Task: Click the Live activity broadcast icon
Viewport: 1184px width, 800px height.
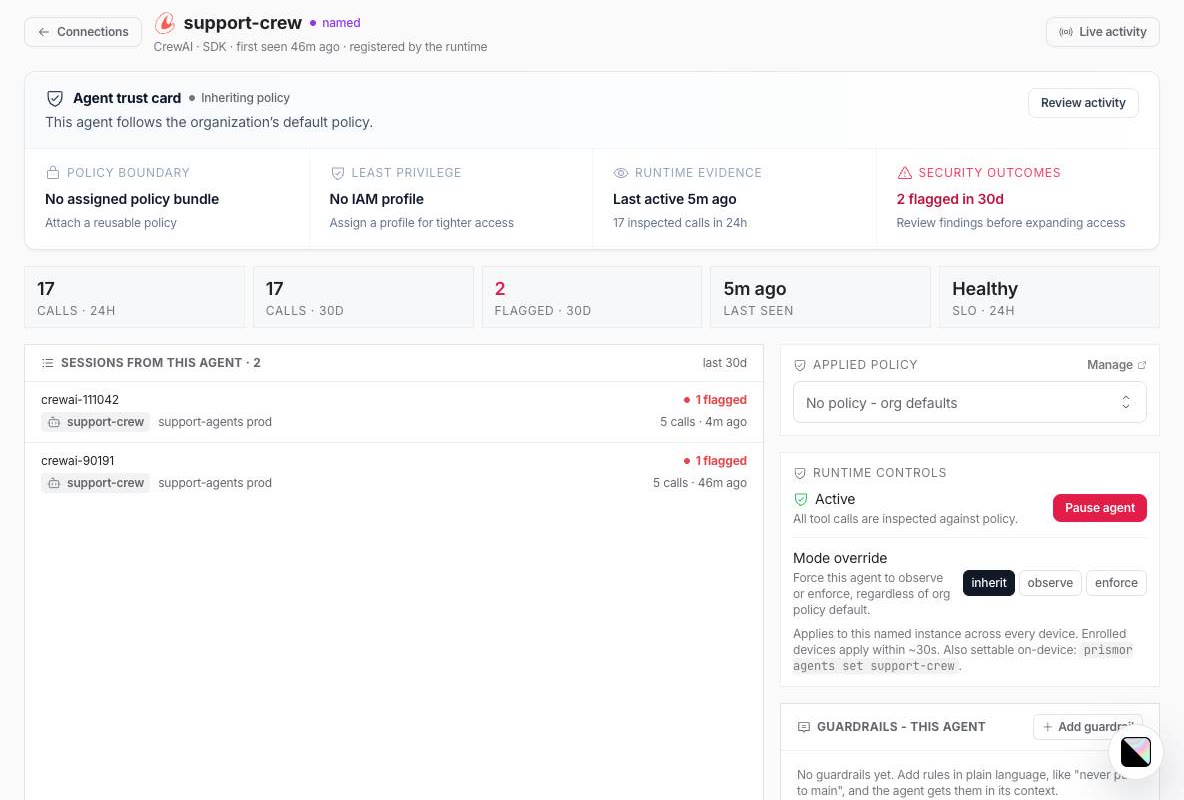Action: click(1065, 32)
